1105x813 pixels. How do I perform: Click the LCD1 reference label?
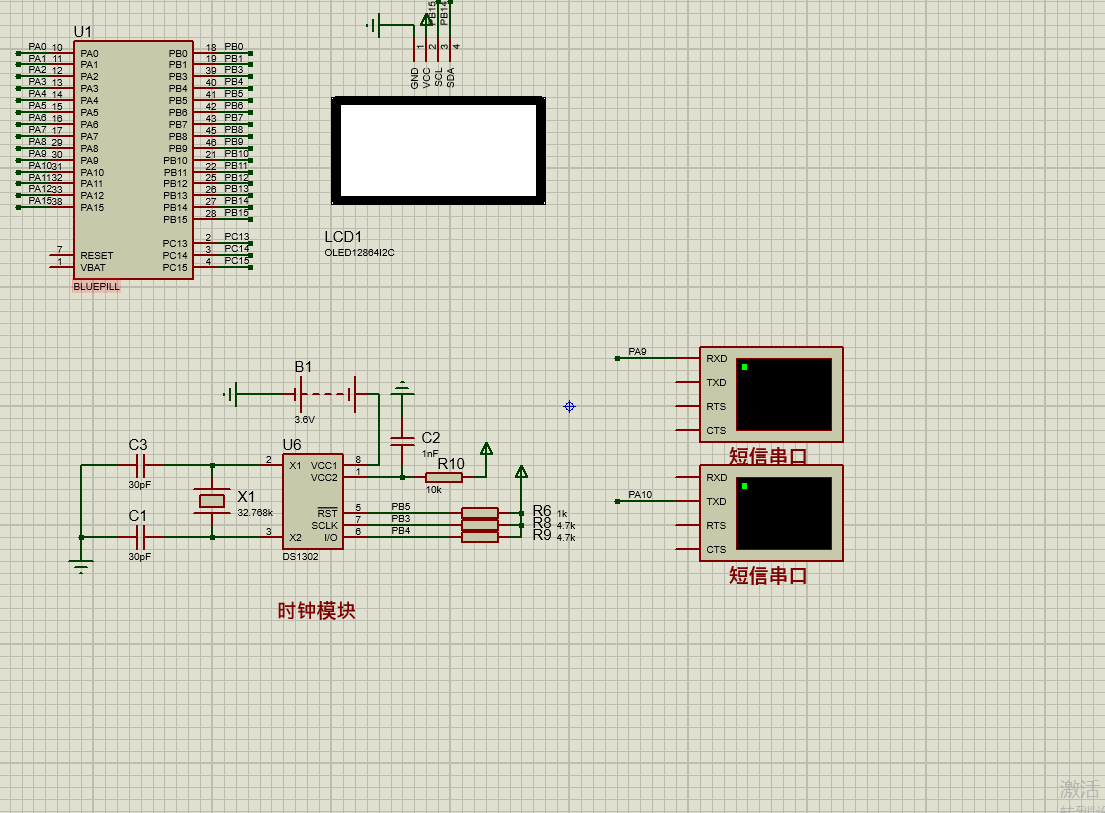point(343,237)
